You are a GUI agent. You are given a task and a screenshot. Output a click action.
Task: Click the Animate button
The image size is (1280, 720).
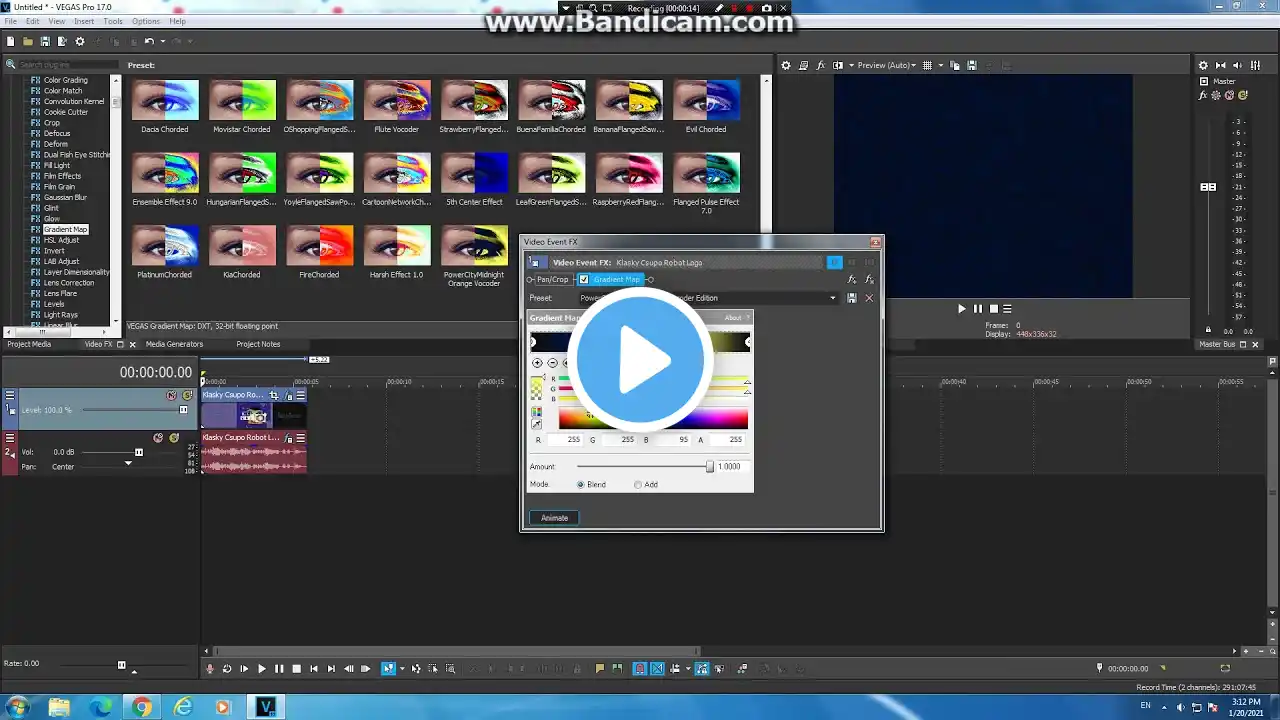(x=554, y=518)
